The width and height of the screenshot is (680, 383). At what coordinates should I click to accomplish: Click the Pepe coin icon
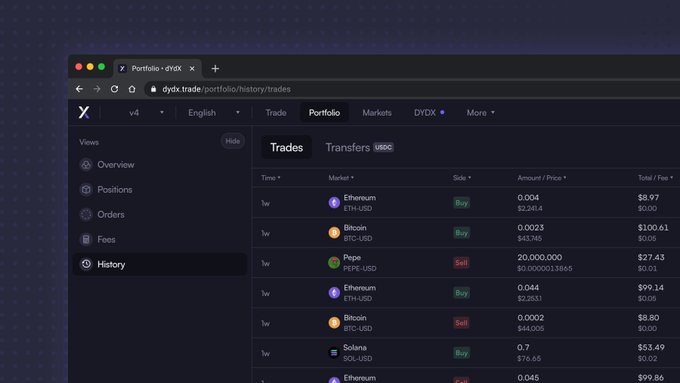pos(334,262)
